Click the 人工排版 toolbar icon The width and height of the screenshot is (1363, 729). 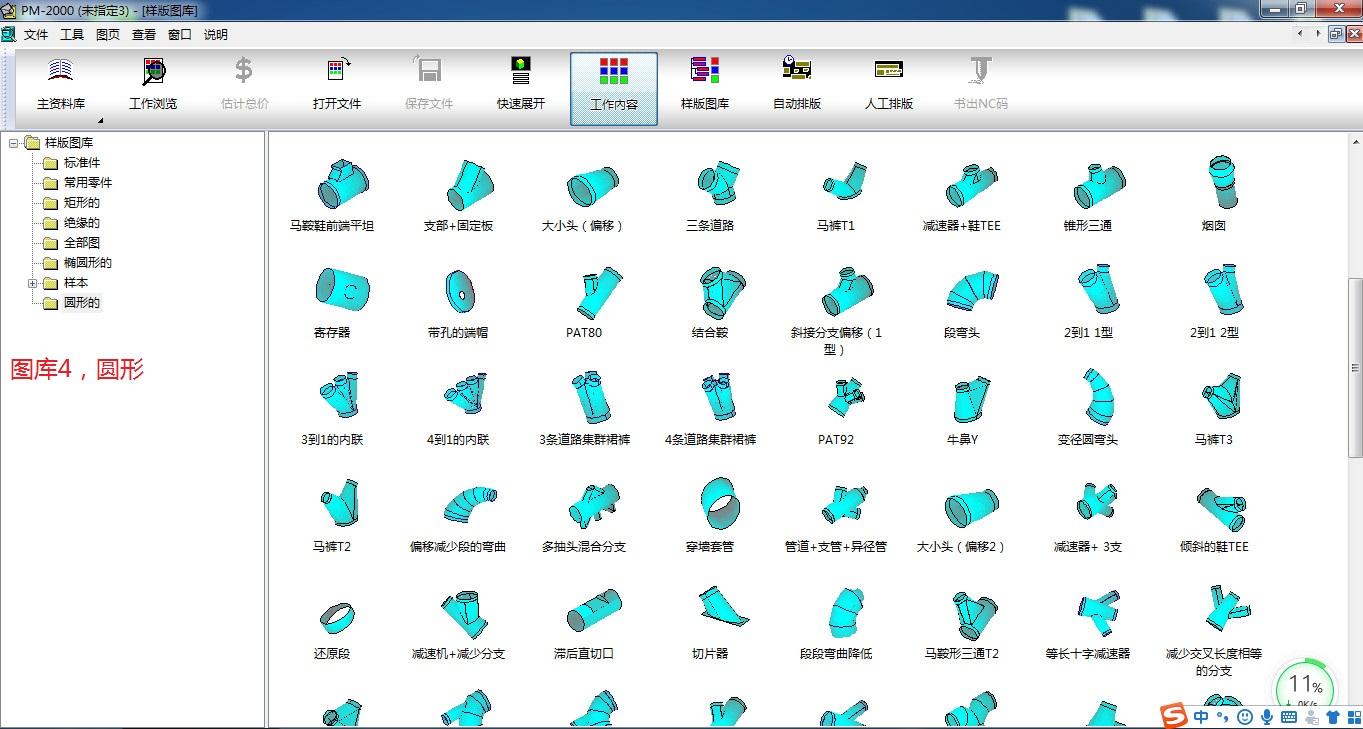point(889,70)
